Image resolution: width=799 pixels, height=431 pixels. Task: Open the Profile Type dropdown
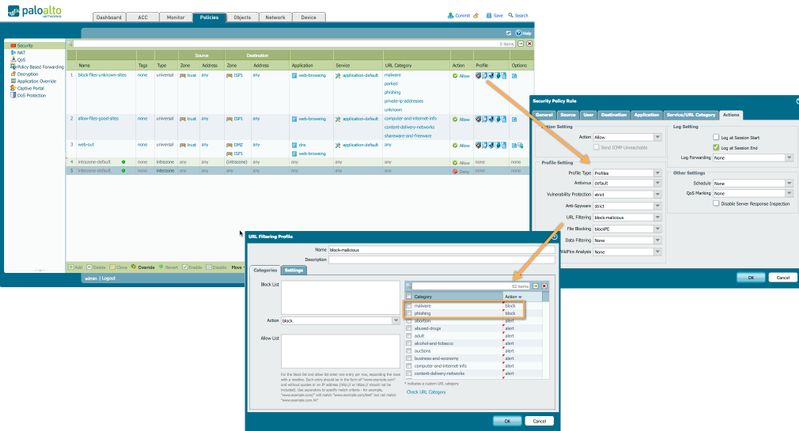tap(658, 173)
